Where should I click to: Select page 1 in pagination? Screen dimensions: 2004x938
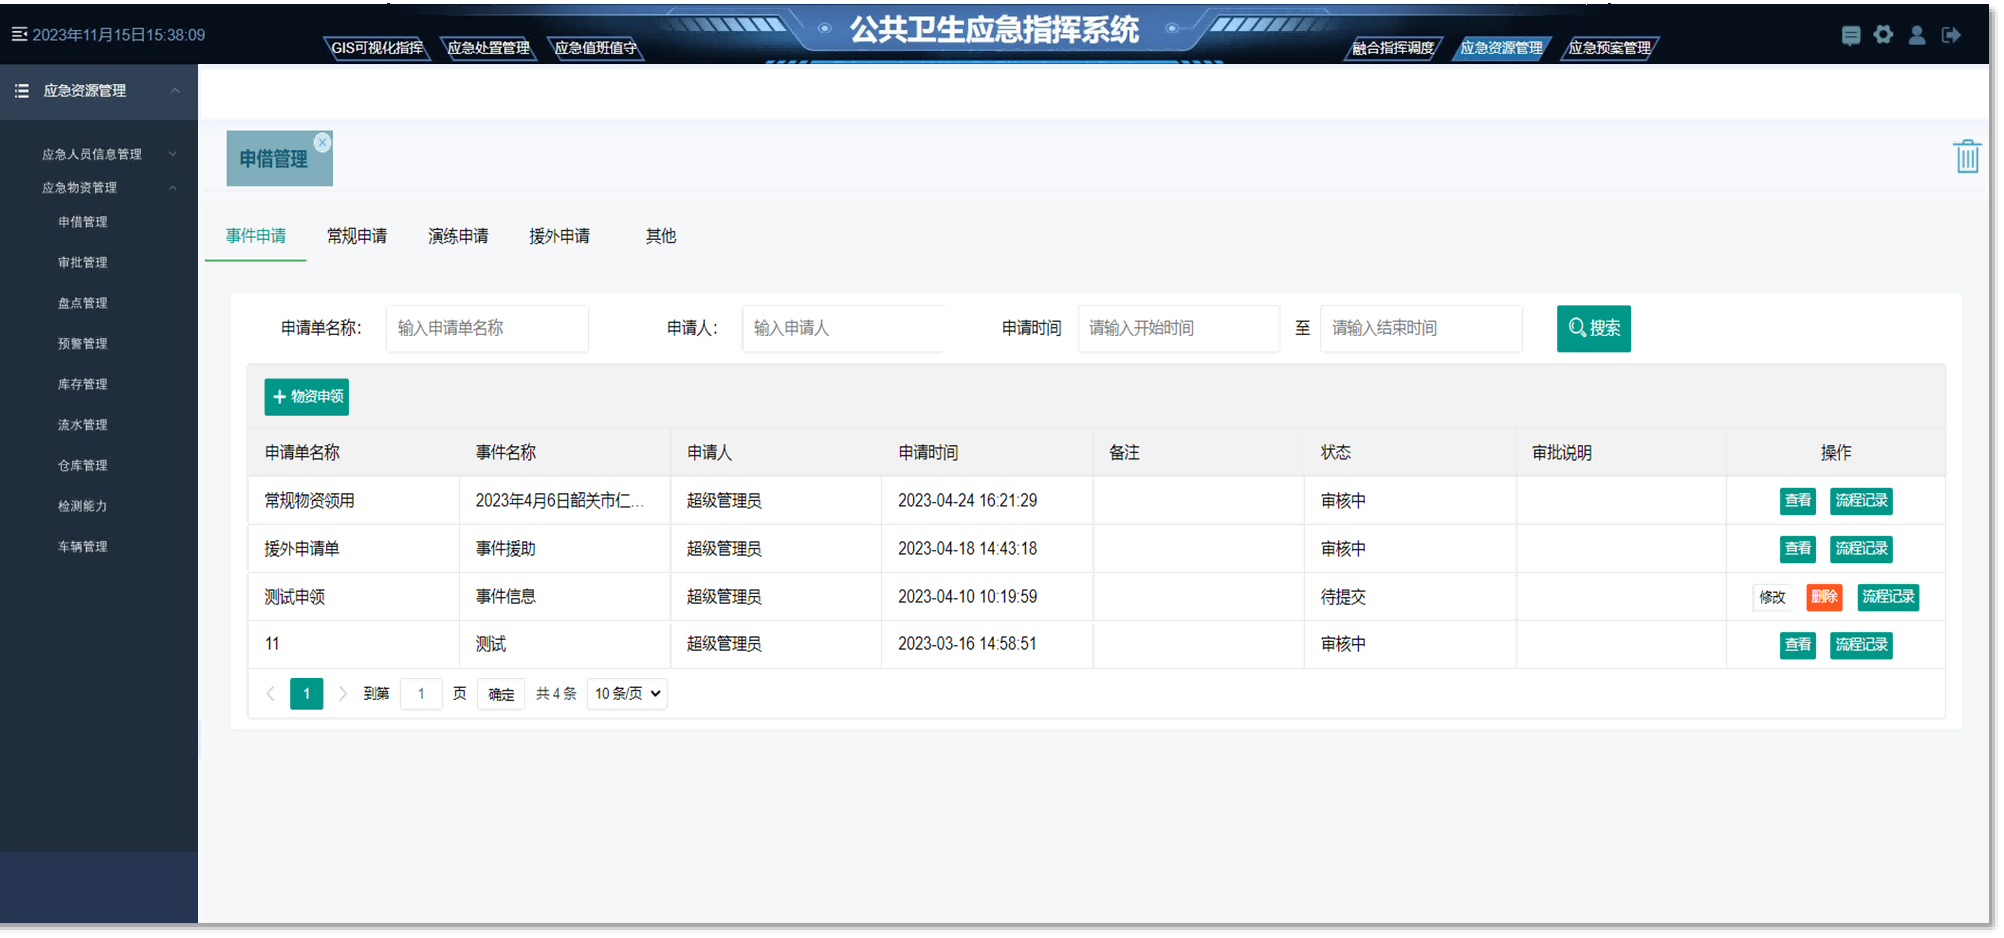[306, 694]
